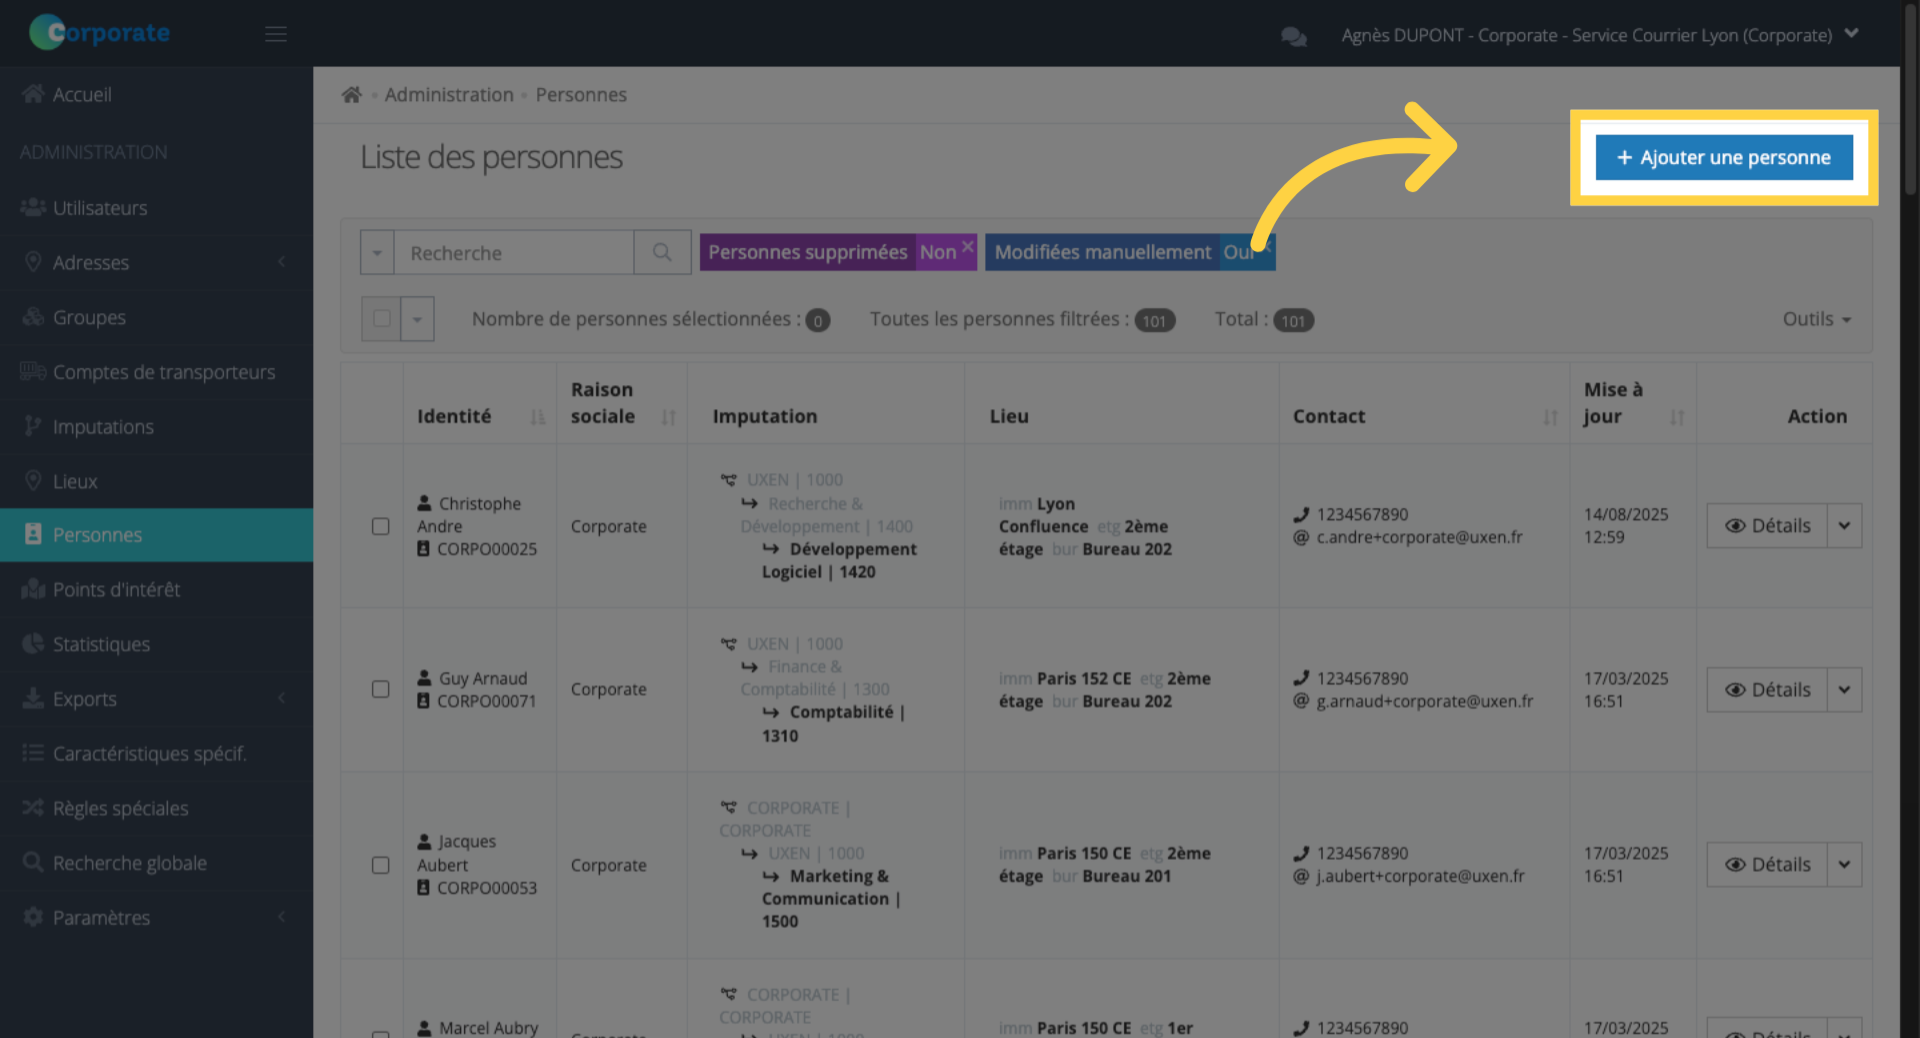Open Points d'intérêt in the sidebar menu
The width and height of the screenshot is (1920, 1038).
[x=116, y=589]
